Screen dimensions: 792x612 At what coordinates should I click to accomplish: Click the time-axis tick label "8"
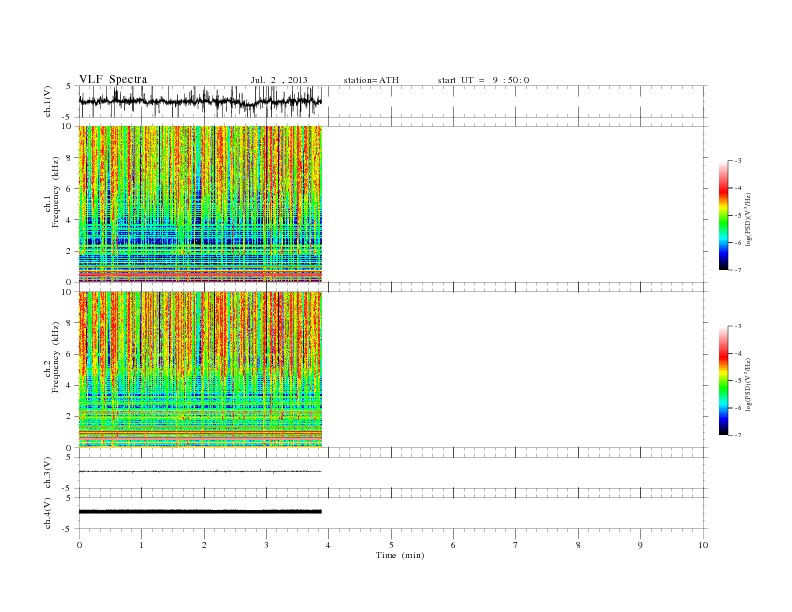578,545
